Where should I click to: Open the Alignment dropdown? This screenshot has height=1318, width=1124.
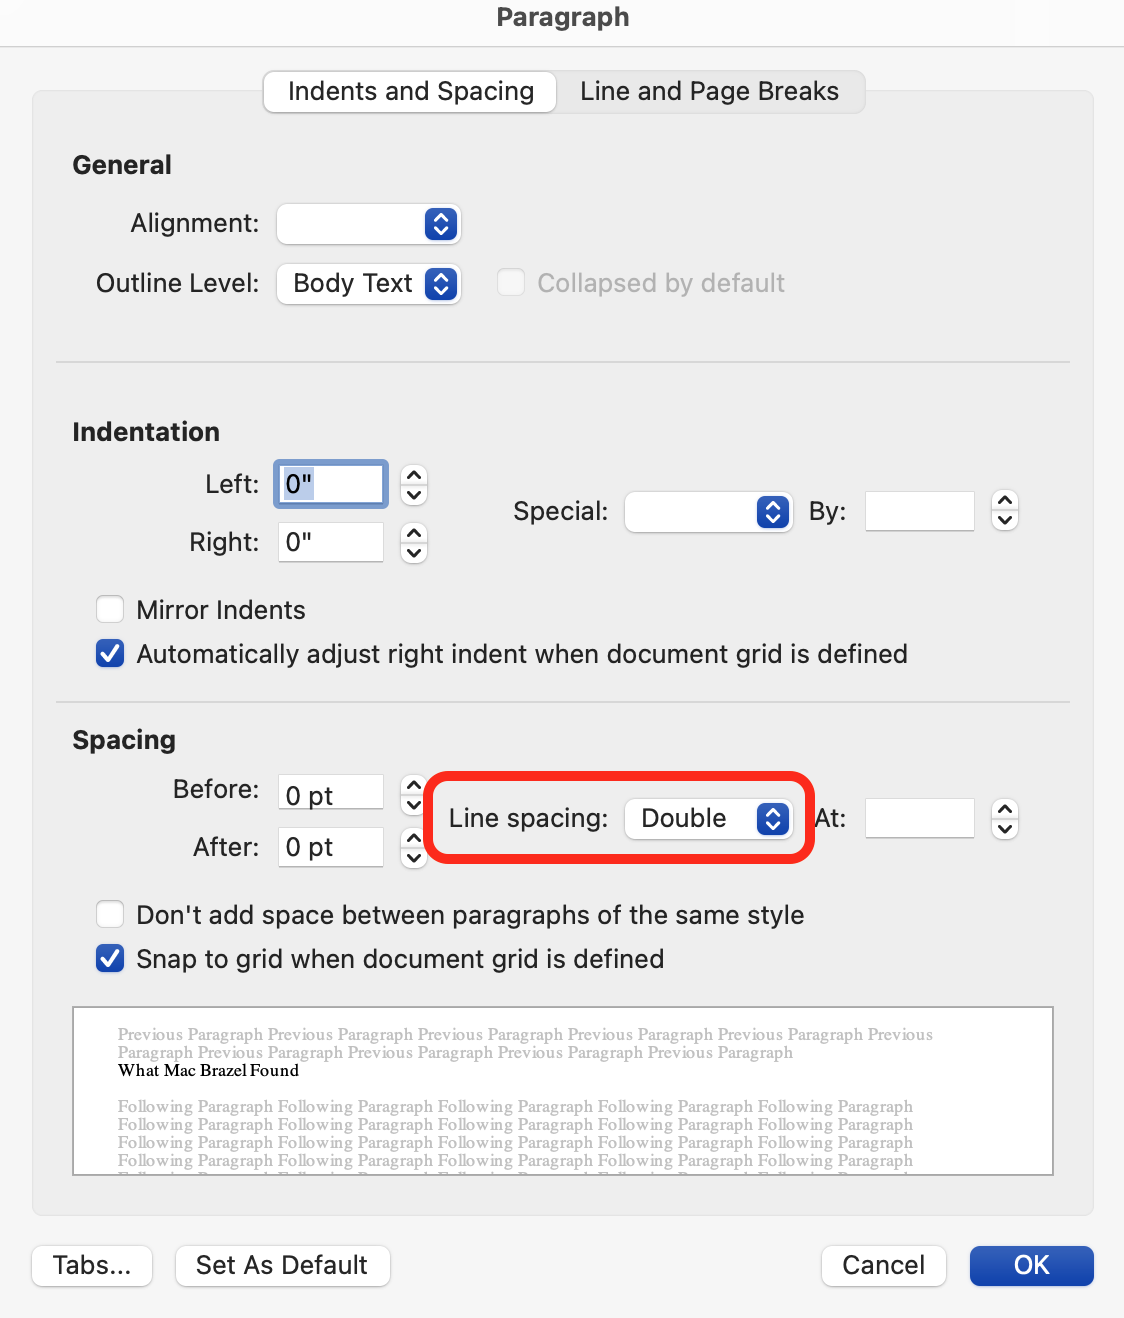click(368, 224)
